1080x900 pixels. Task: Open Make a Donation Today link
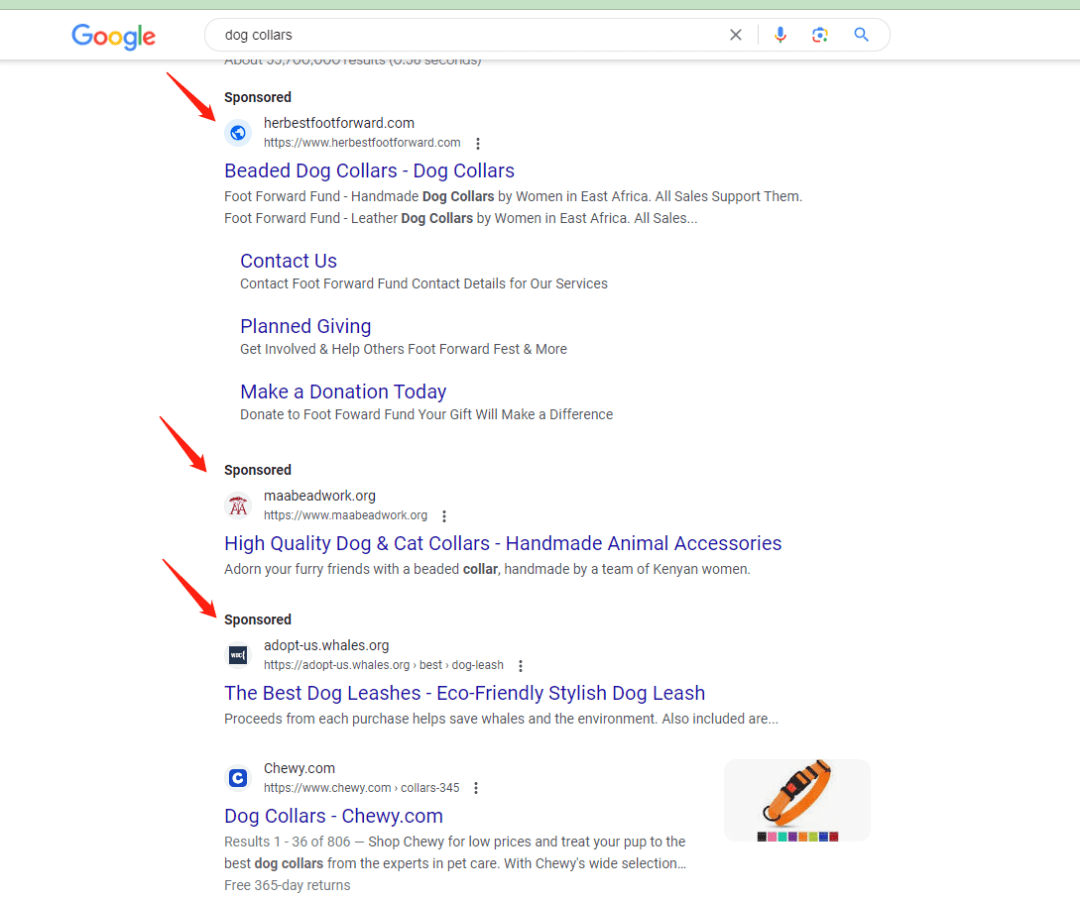tap(343, 392)
